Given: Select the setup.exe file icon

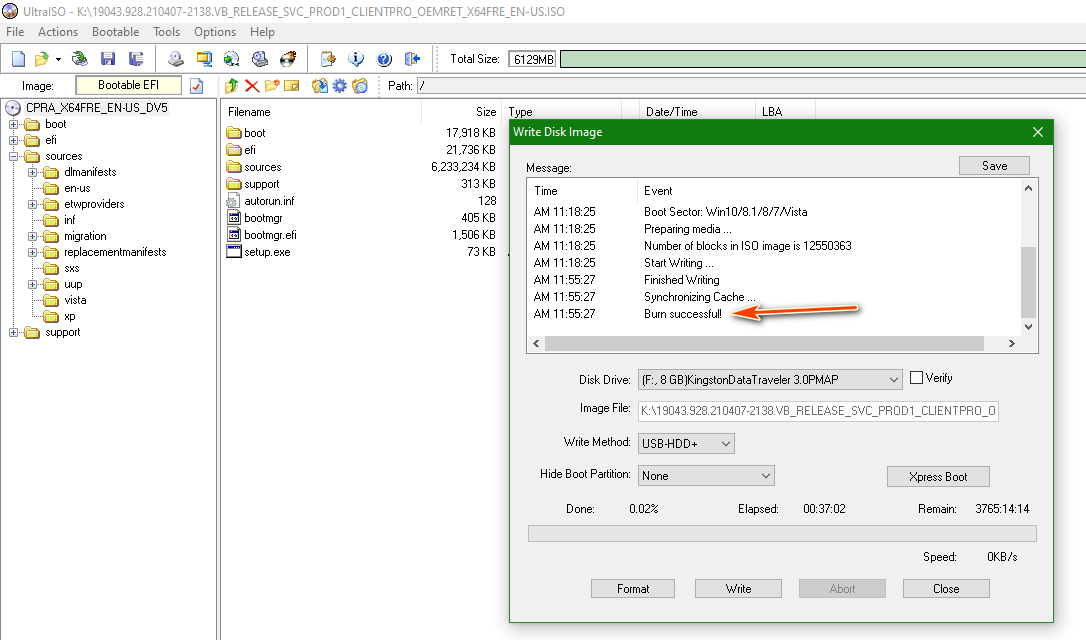Looking at the screenshot, I should pyautogui.click(x=234, y=252).
